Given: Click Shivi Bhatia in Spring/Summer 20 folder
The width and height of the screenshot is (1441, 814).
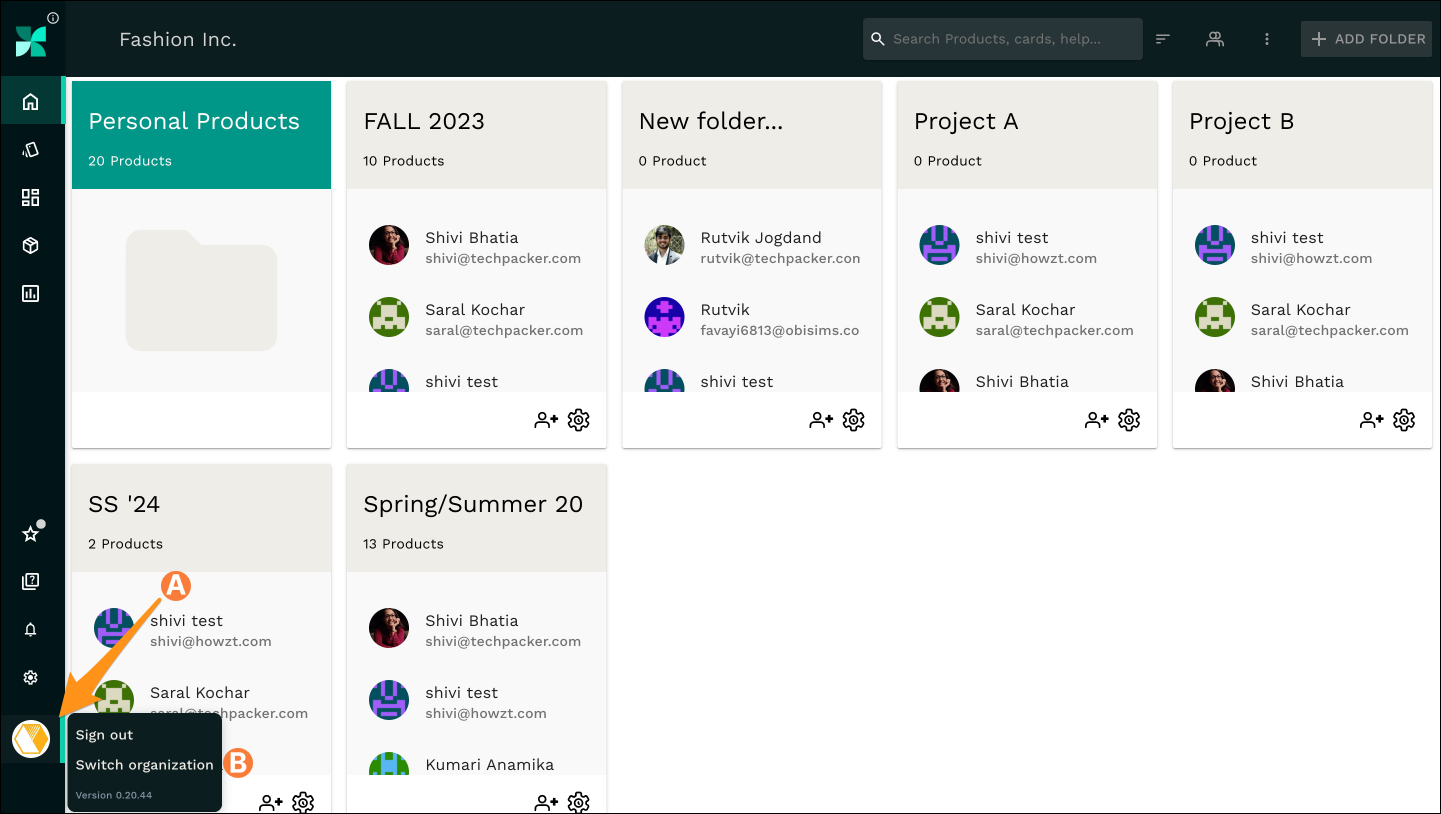Looking at the screenshot, I should [x=472, y=621].
